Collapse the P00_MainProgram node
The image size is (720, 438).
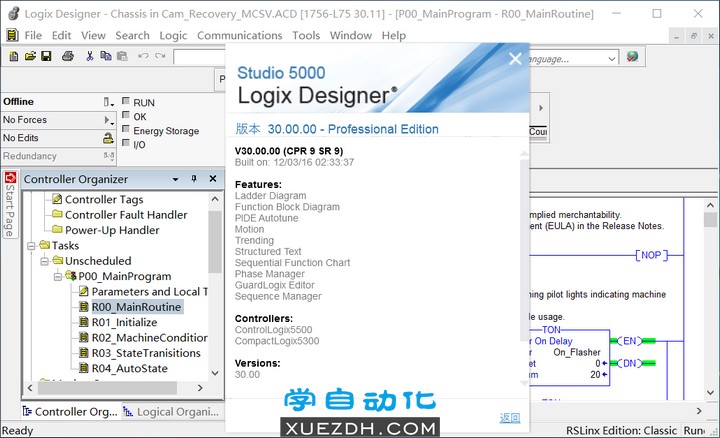pyautogui.click(x=57, y=276)
